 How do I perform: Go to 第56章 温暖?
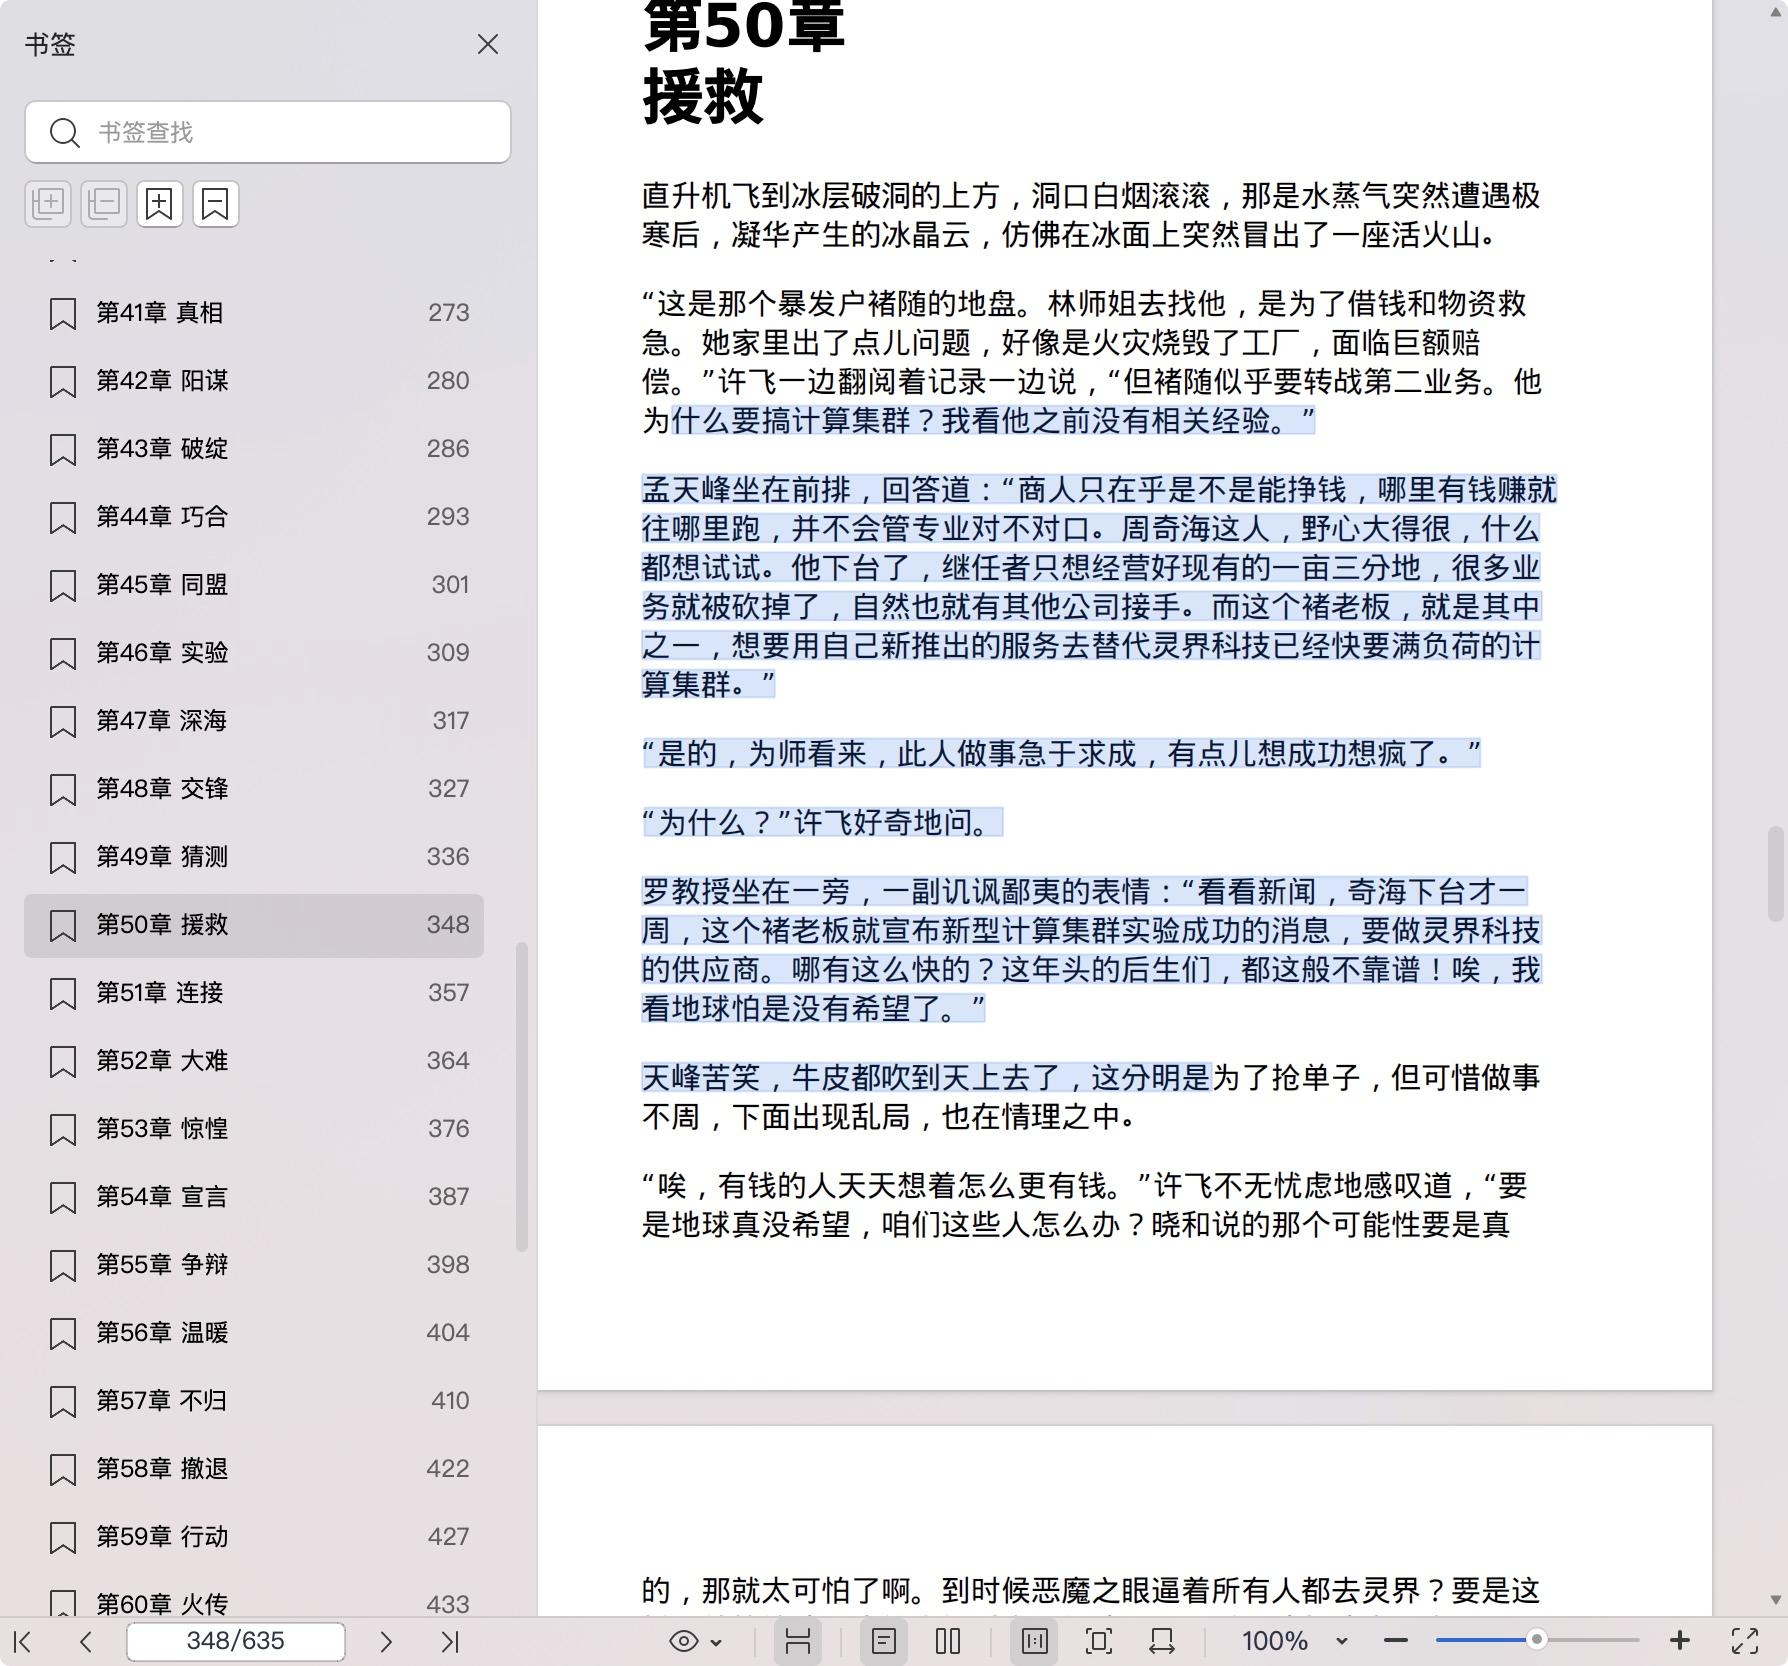(254, 1333)
